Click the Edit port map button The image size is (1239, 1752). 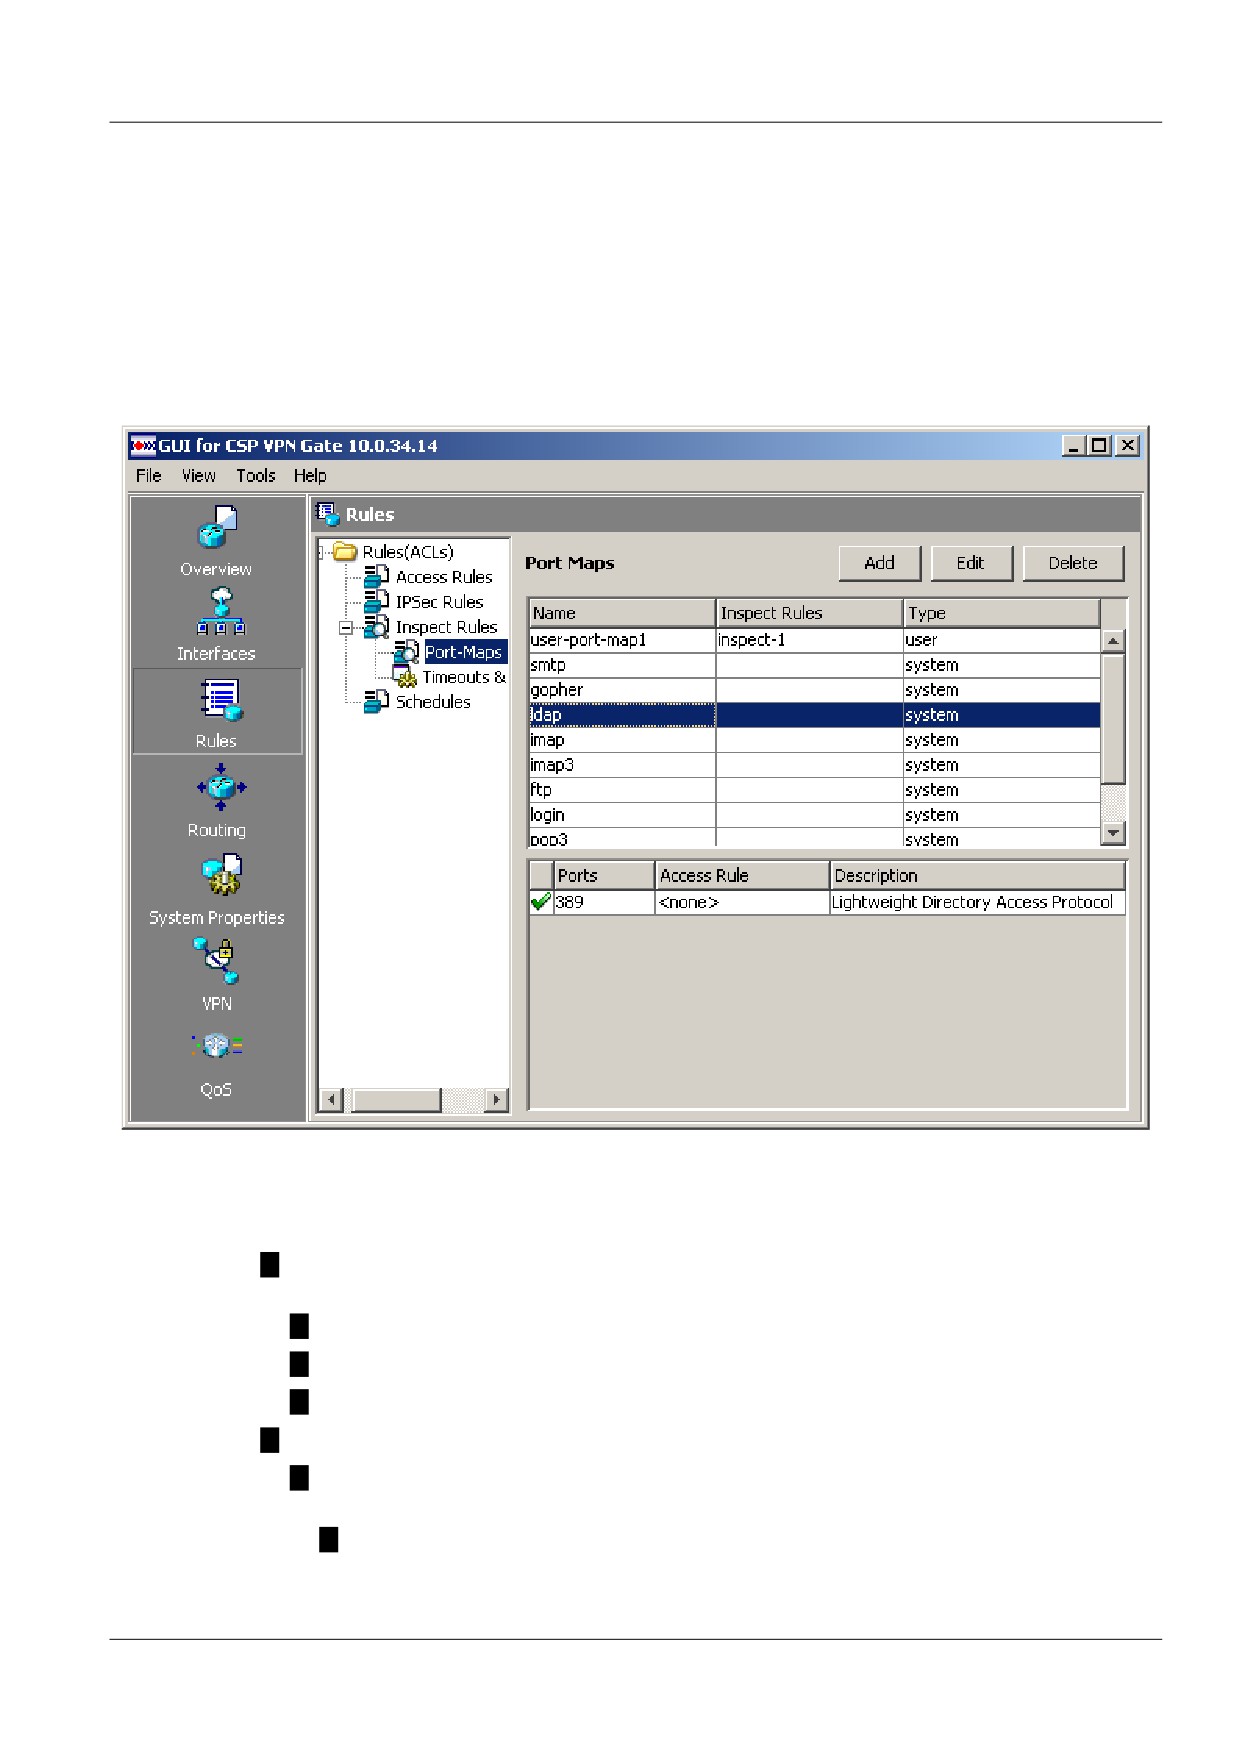coord(971,563)
